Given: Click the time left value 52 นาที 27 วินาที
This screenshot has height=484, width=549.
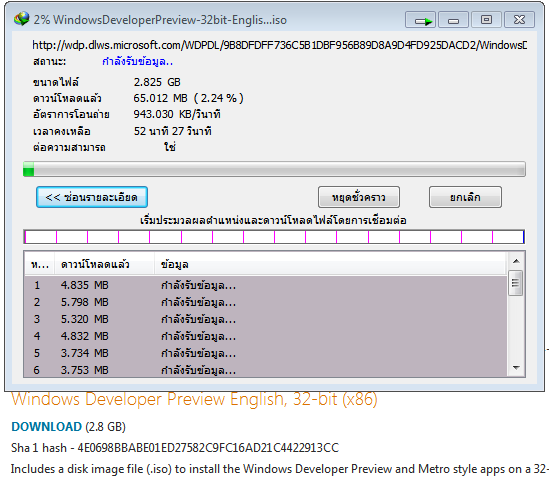Looking at the screenshot, I should [x=173, y=131].
